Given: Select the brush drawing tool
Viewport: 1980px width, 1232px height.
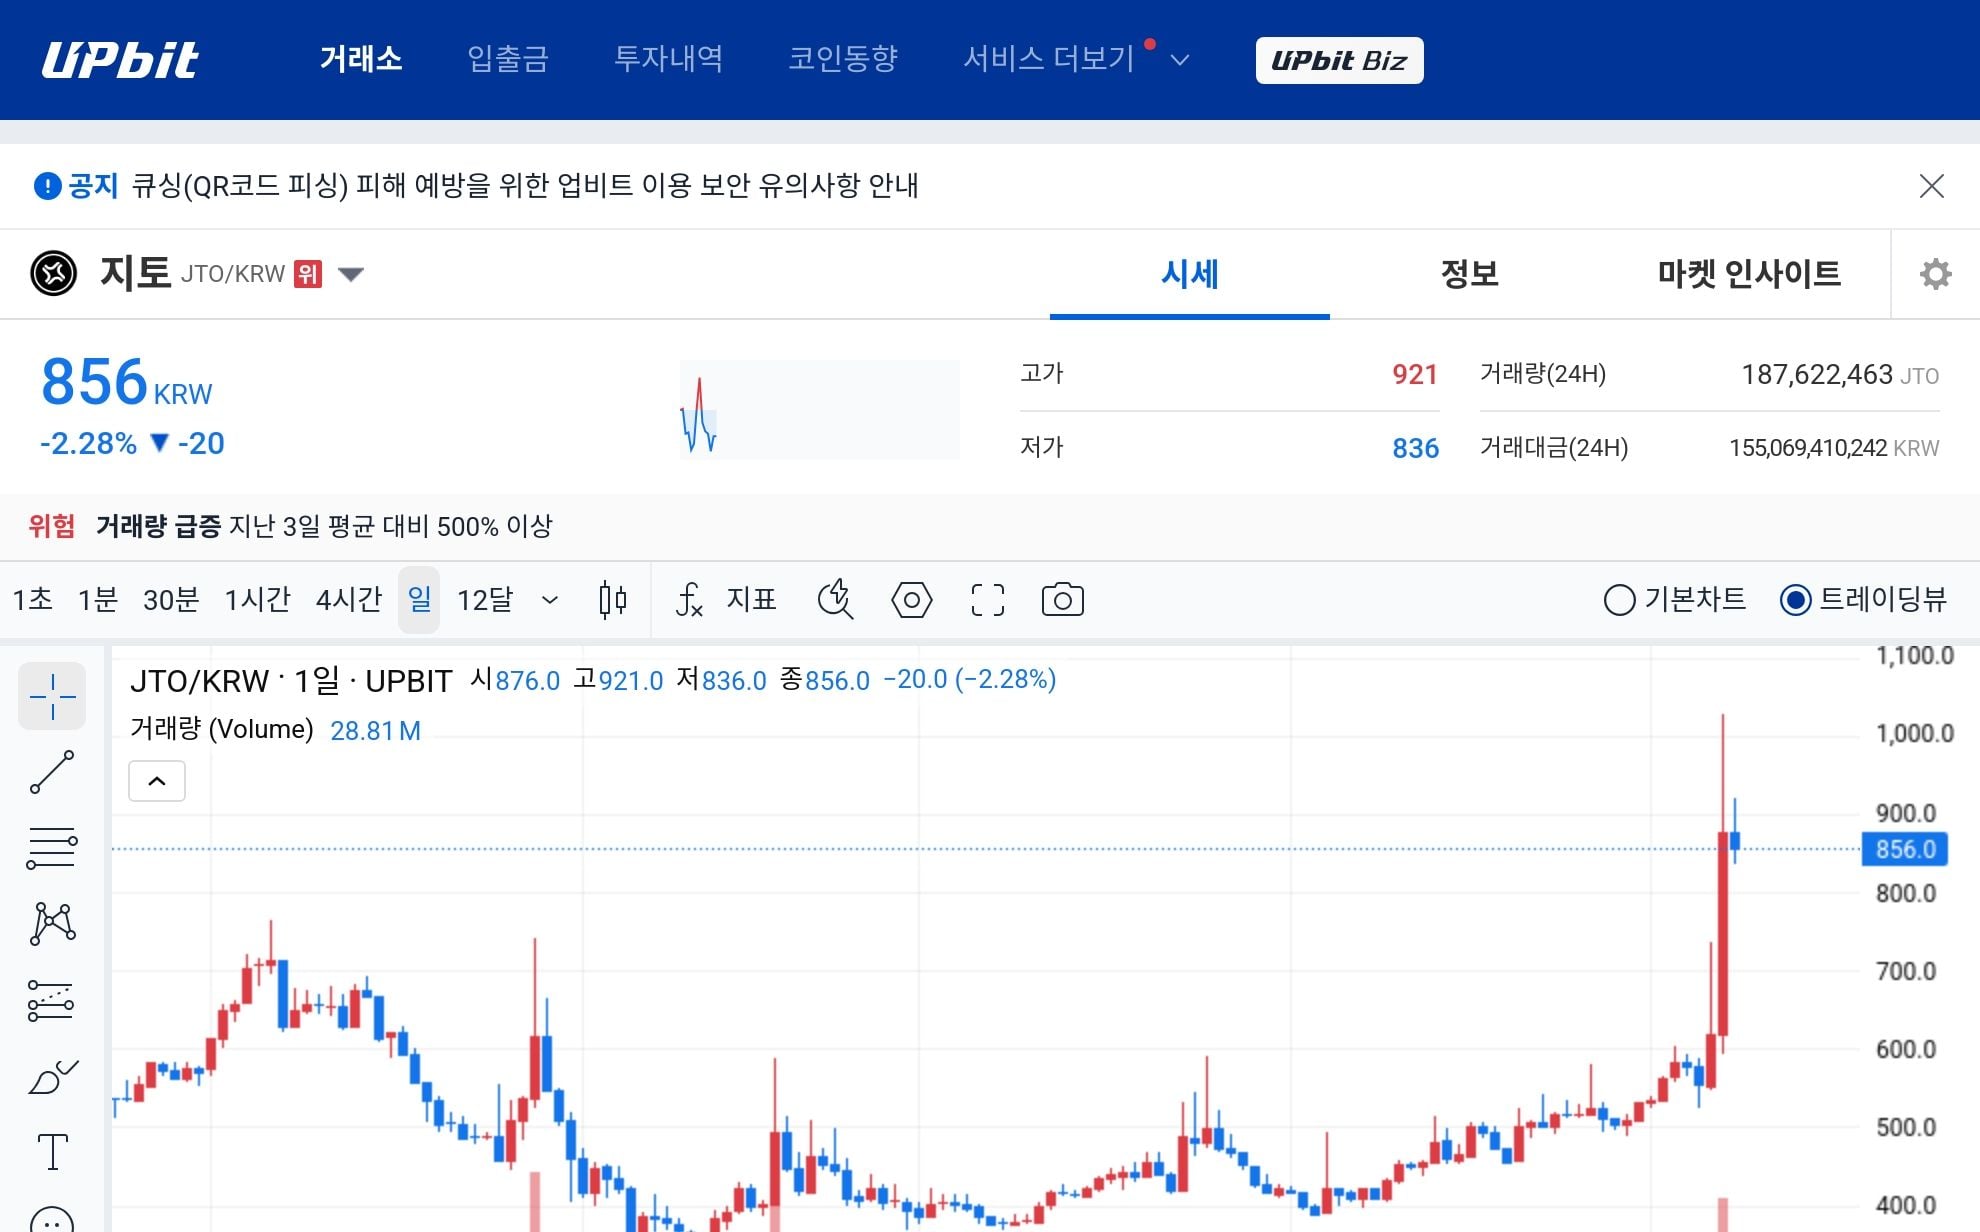Looking at the screenshot, I should (52, 1077).
